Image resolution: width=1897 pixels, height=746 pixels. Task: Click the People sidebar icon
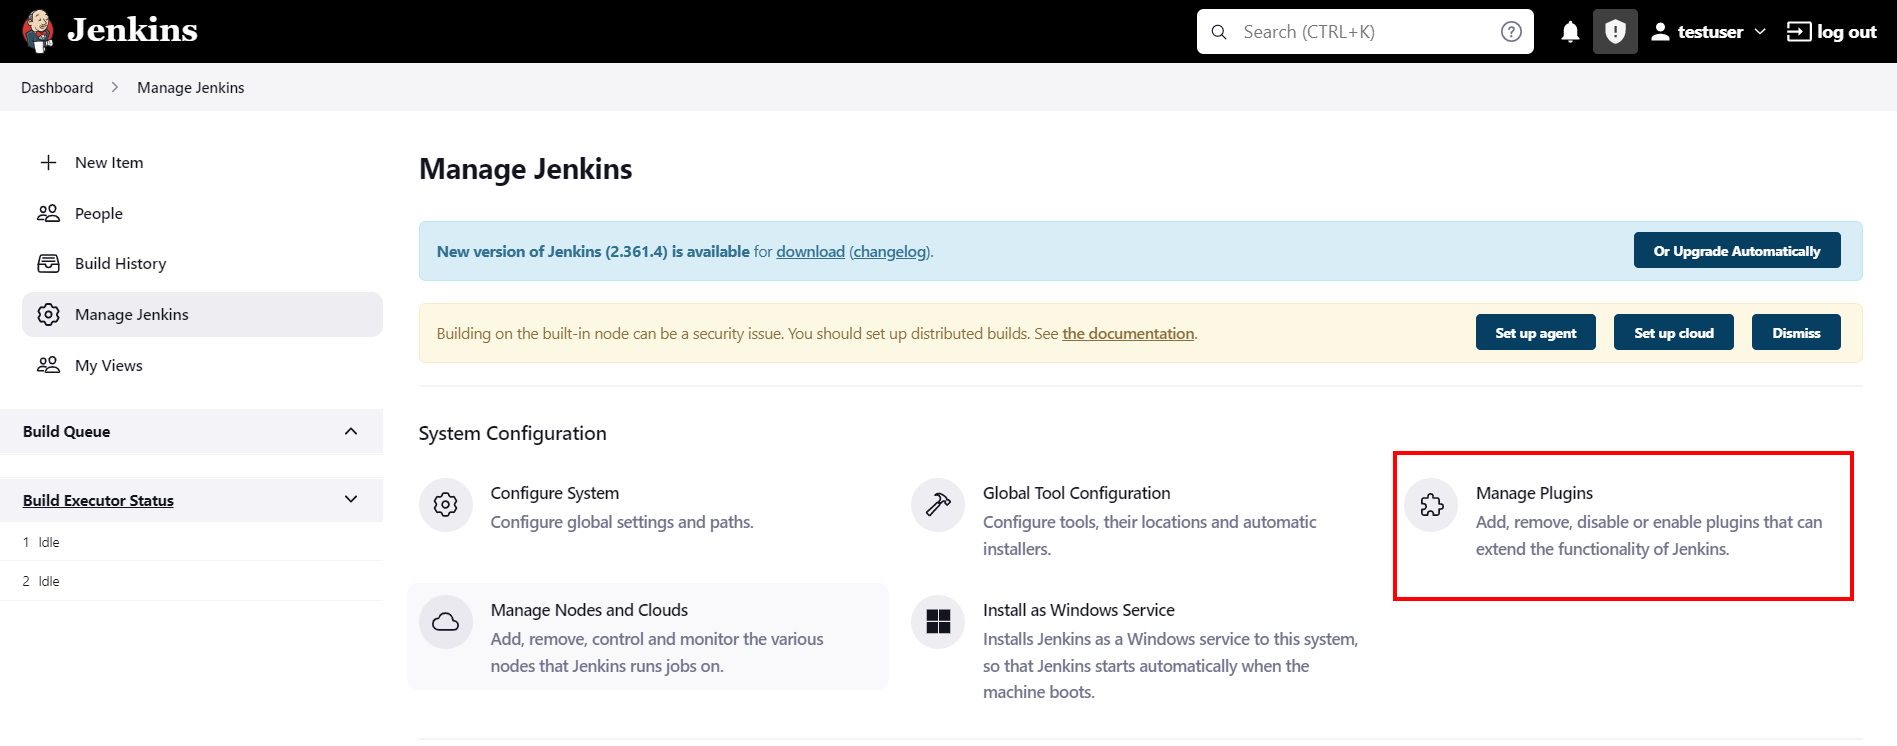(x=48, y=213)
